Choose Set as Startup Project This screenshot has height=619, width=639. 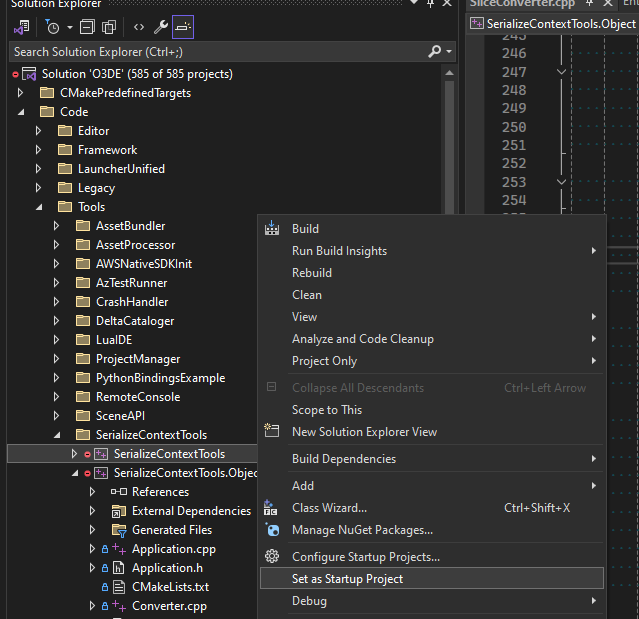pos(432,579)
